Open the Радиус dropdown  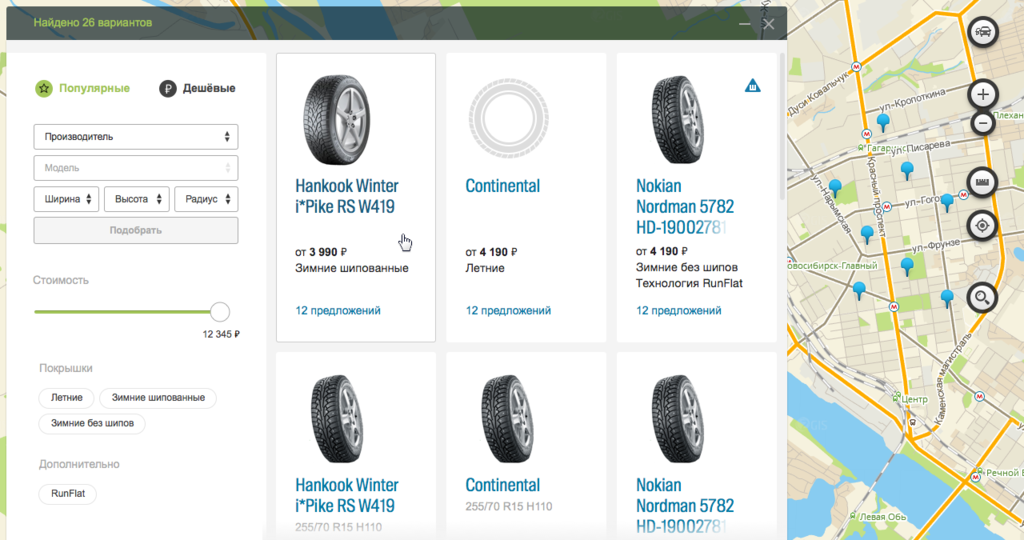(206, 199)
